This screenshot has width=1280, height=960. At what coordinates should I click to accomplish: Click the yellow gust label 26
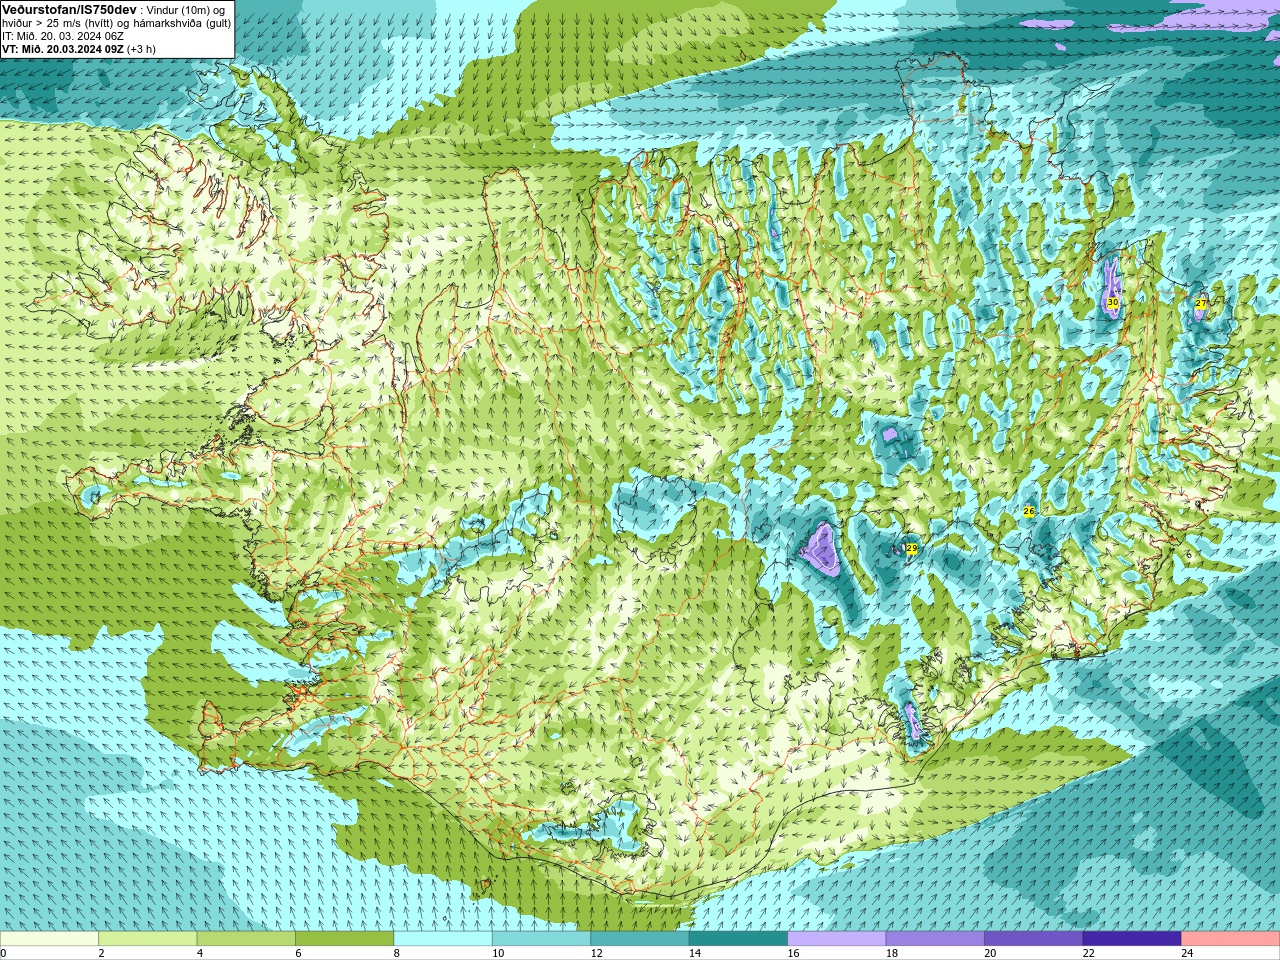[1029, 511]
